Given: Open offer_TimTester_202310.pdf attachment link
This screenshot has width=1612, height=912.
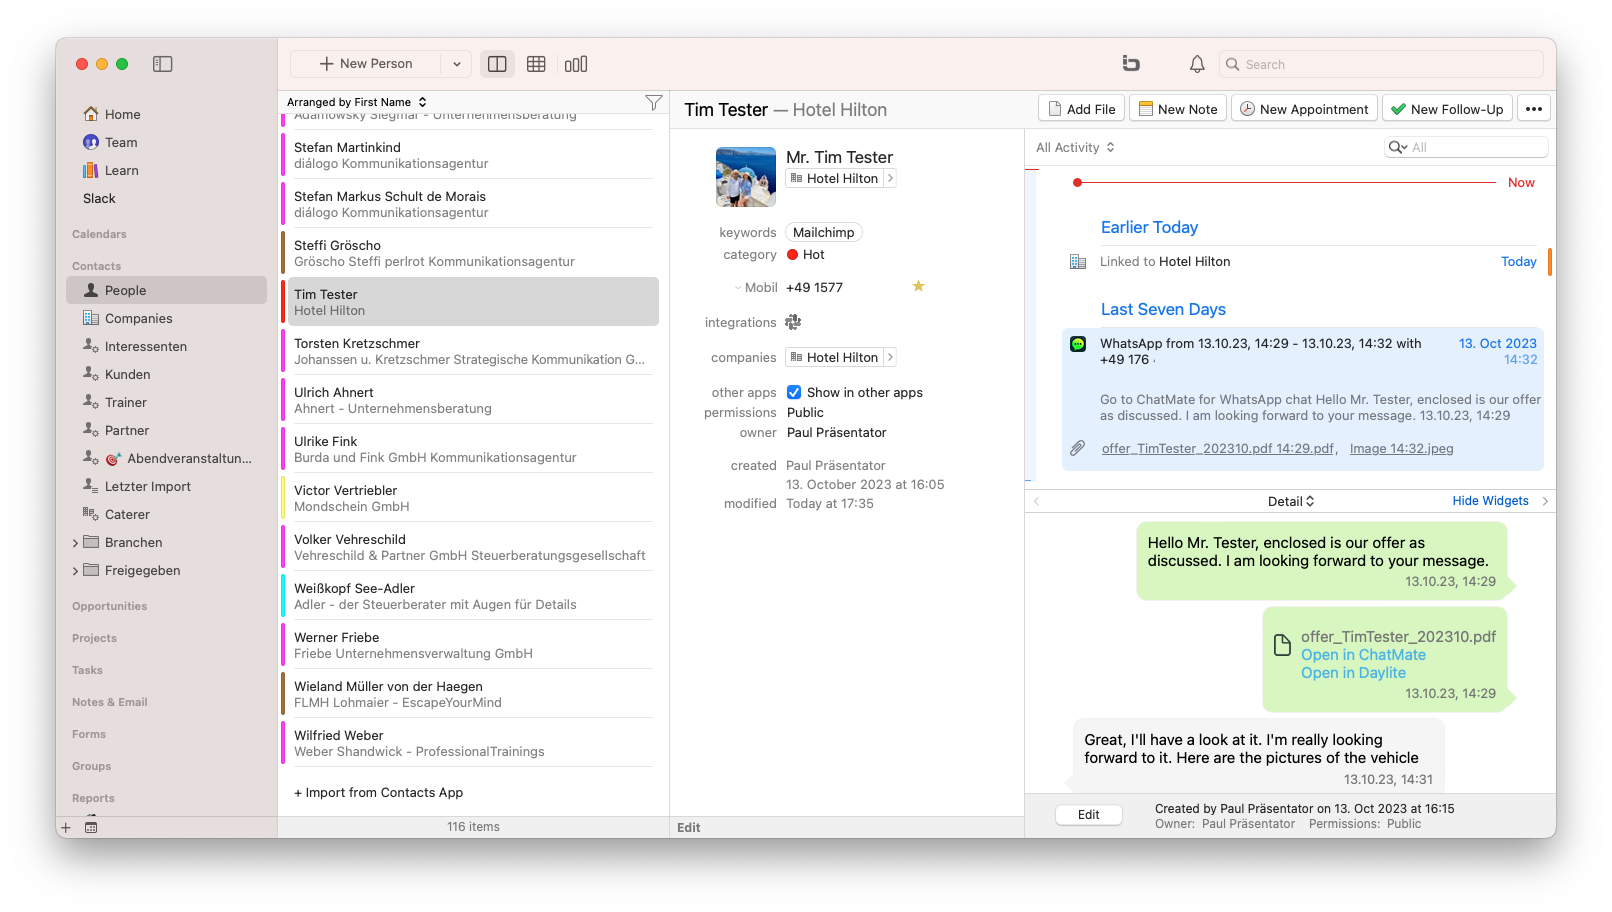Looking at the screenshot, I should (x=1218, y=449).
